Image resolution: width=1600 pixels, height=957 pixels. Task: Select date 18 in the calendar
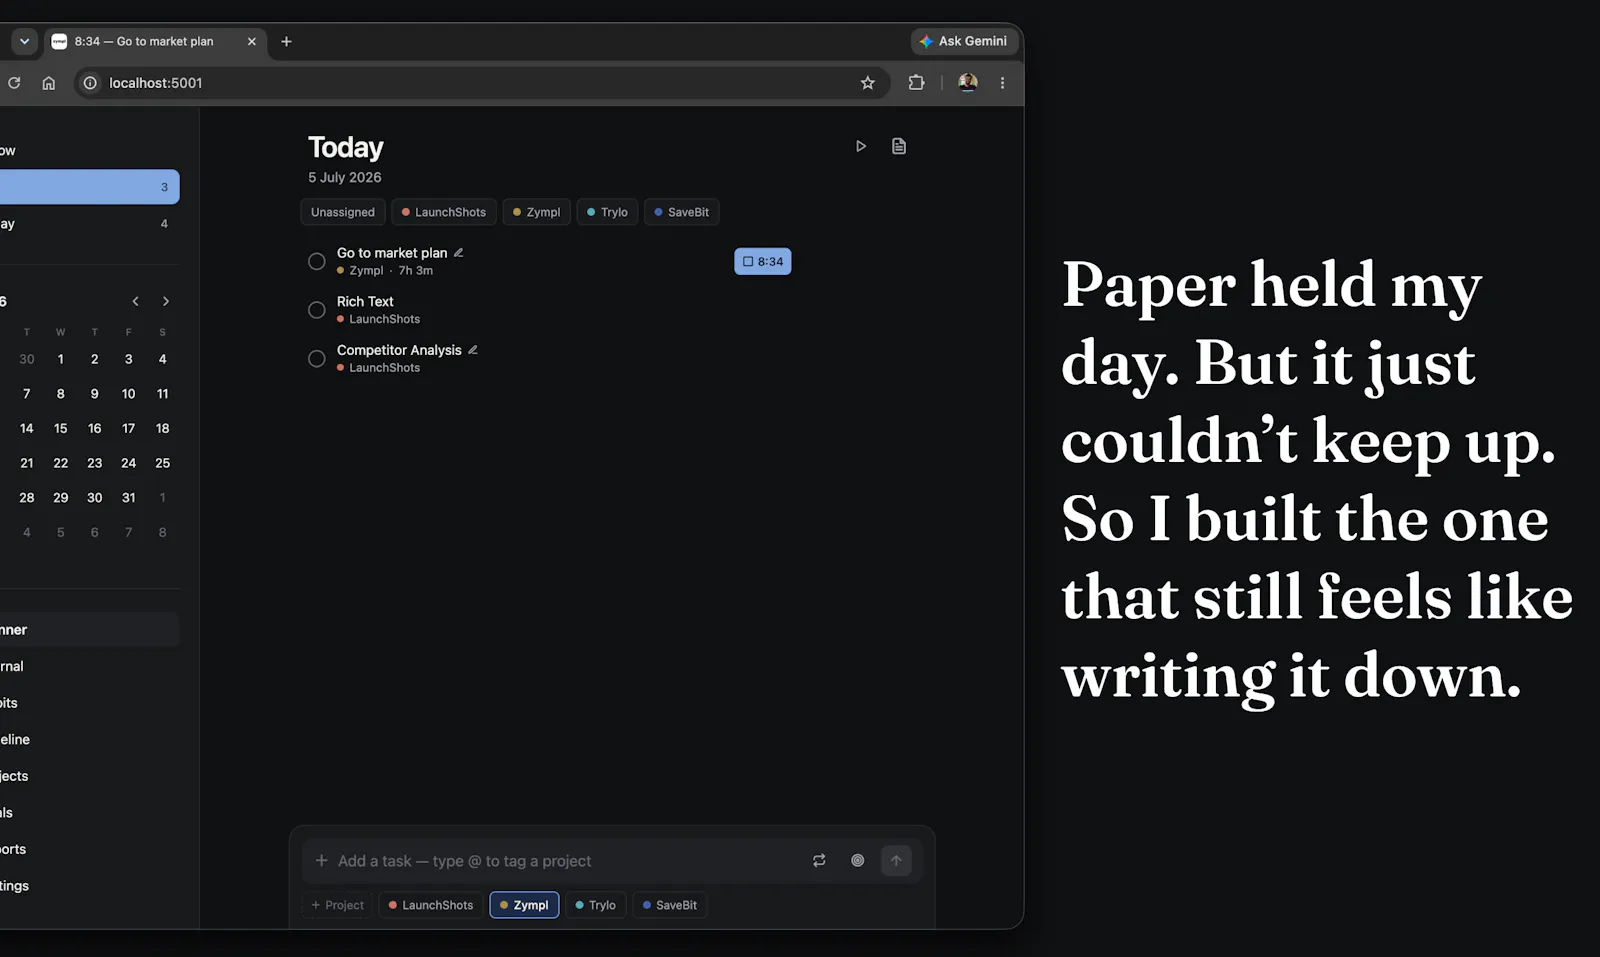point(163,428)
